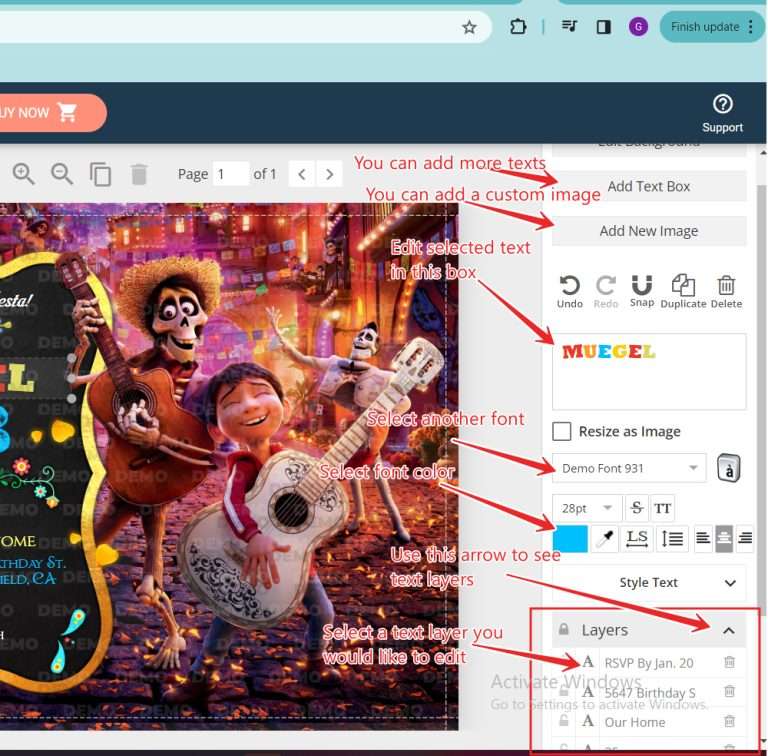Duplicate the selected element
Image resolution: width=768 pixels, height=756 pixels.
(x=683, y=292)
